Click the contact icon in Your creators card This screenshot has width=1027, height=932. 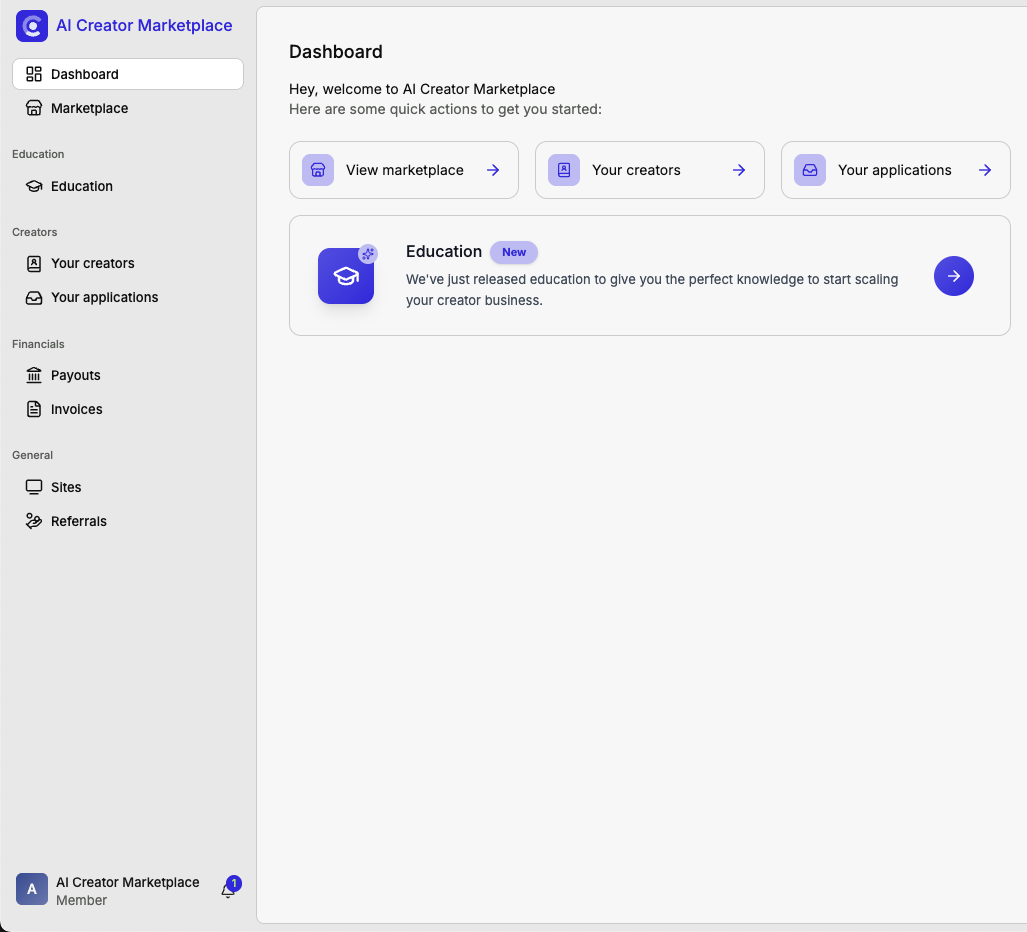point(564,170)
